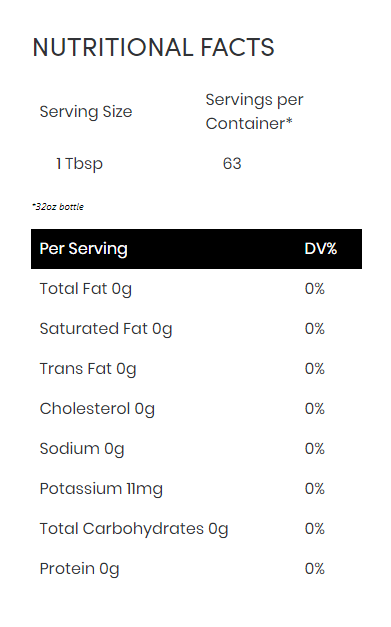Select the Saturated Fat 0g row
The image size is (391, 627).
[x=196, y=329]
